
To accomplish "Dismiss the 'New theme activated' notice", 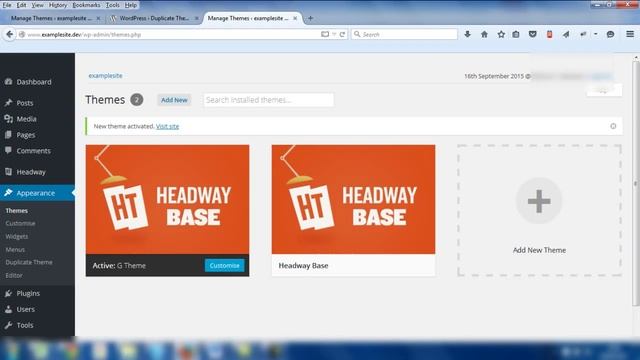I will pyautogui.click(x=613, y=126).
